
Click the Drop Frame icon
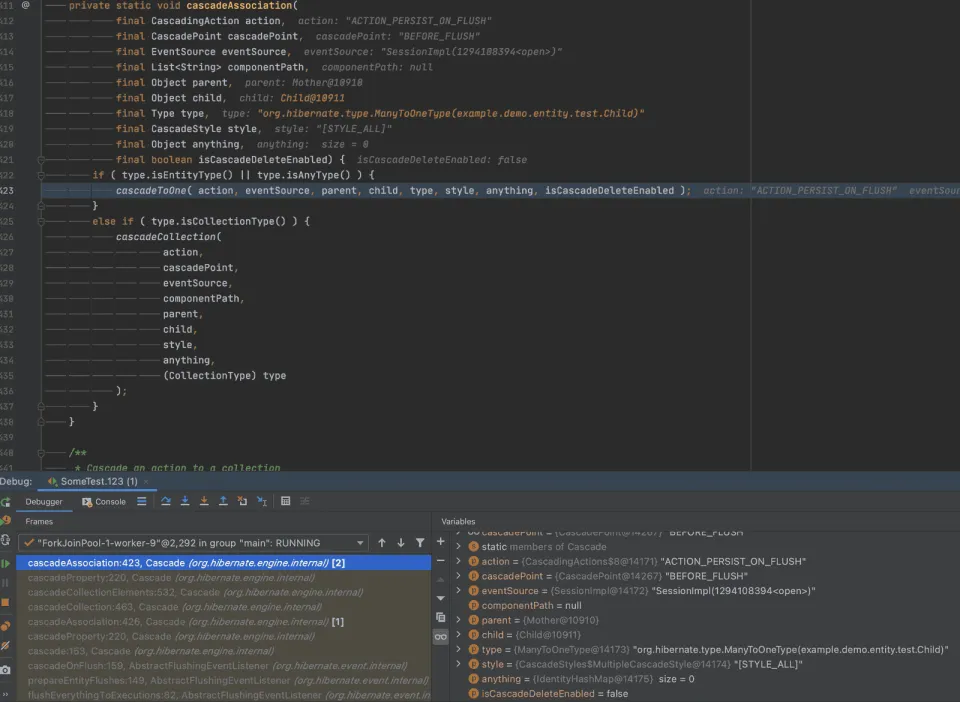point(242,501)
